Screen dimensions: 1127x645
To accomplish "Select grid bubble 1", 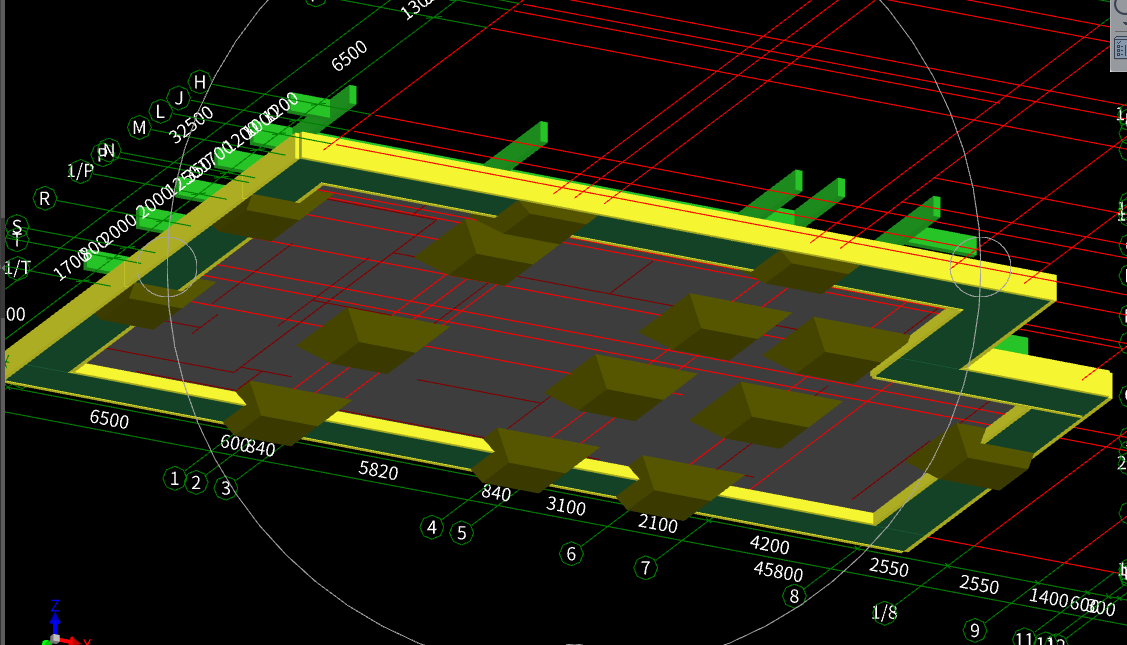I will [x=174, y=477].
